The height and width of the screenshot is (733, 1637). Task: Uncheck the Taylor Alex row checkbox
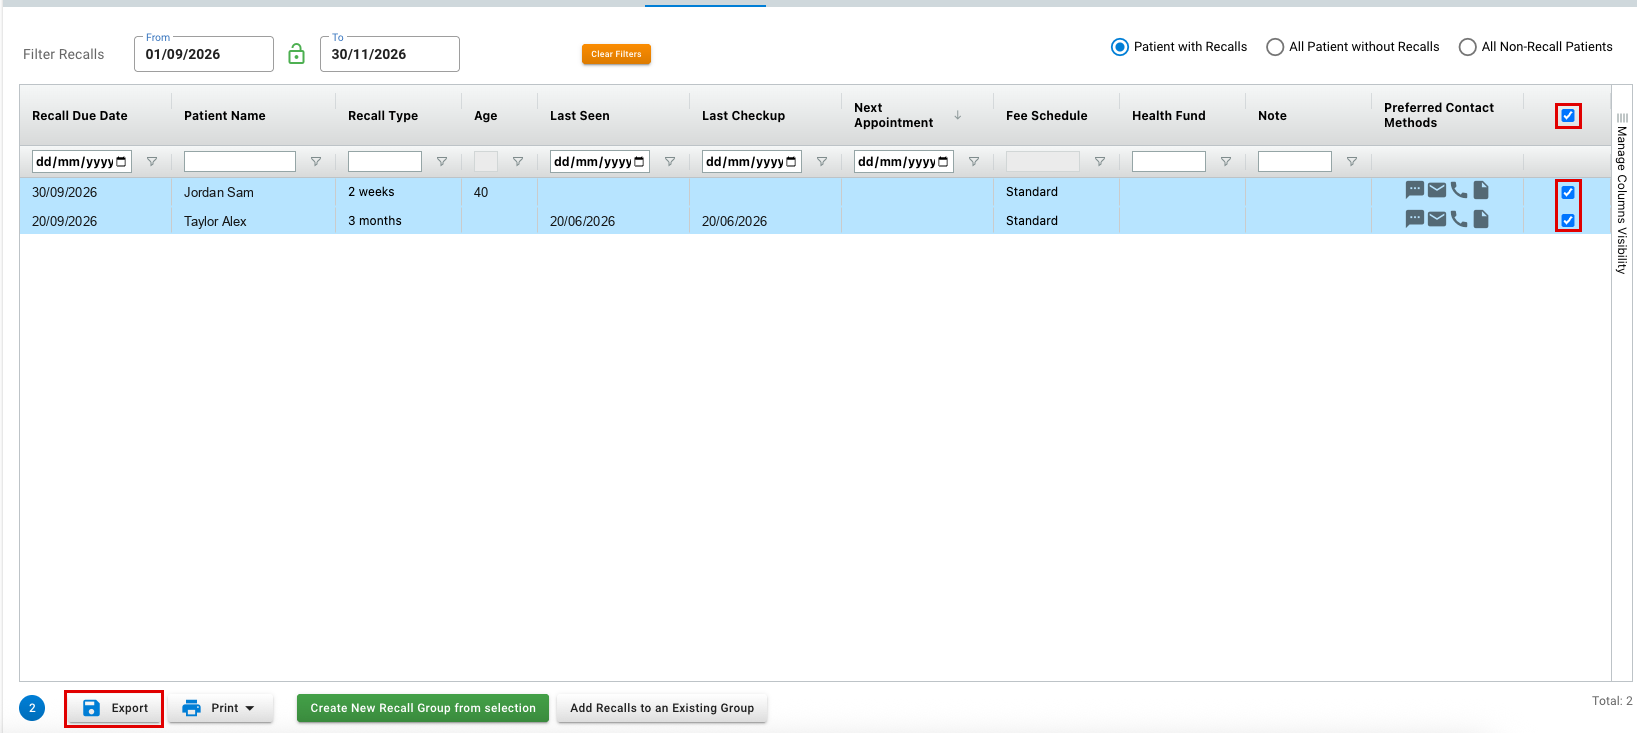click(1568, 221)
